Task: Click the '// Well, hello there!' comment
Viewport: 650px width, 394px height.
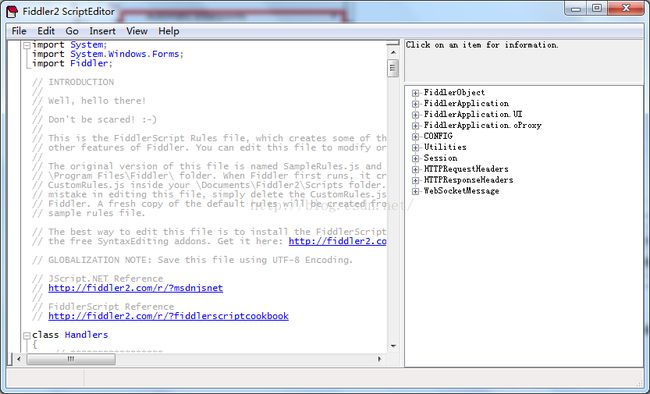Action: pos(89,101)
